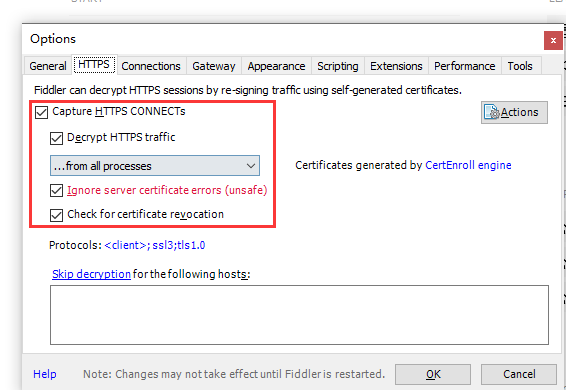Open the Scripting tab
The image size is (566, 390).
coord(338,66)
